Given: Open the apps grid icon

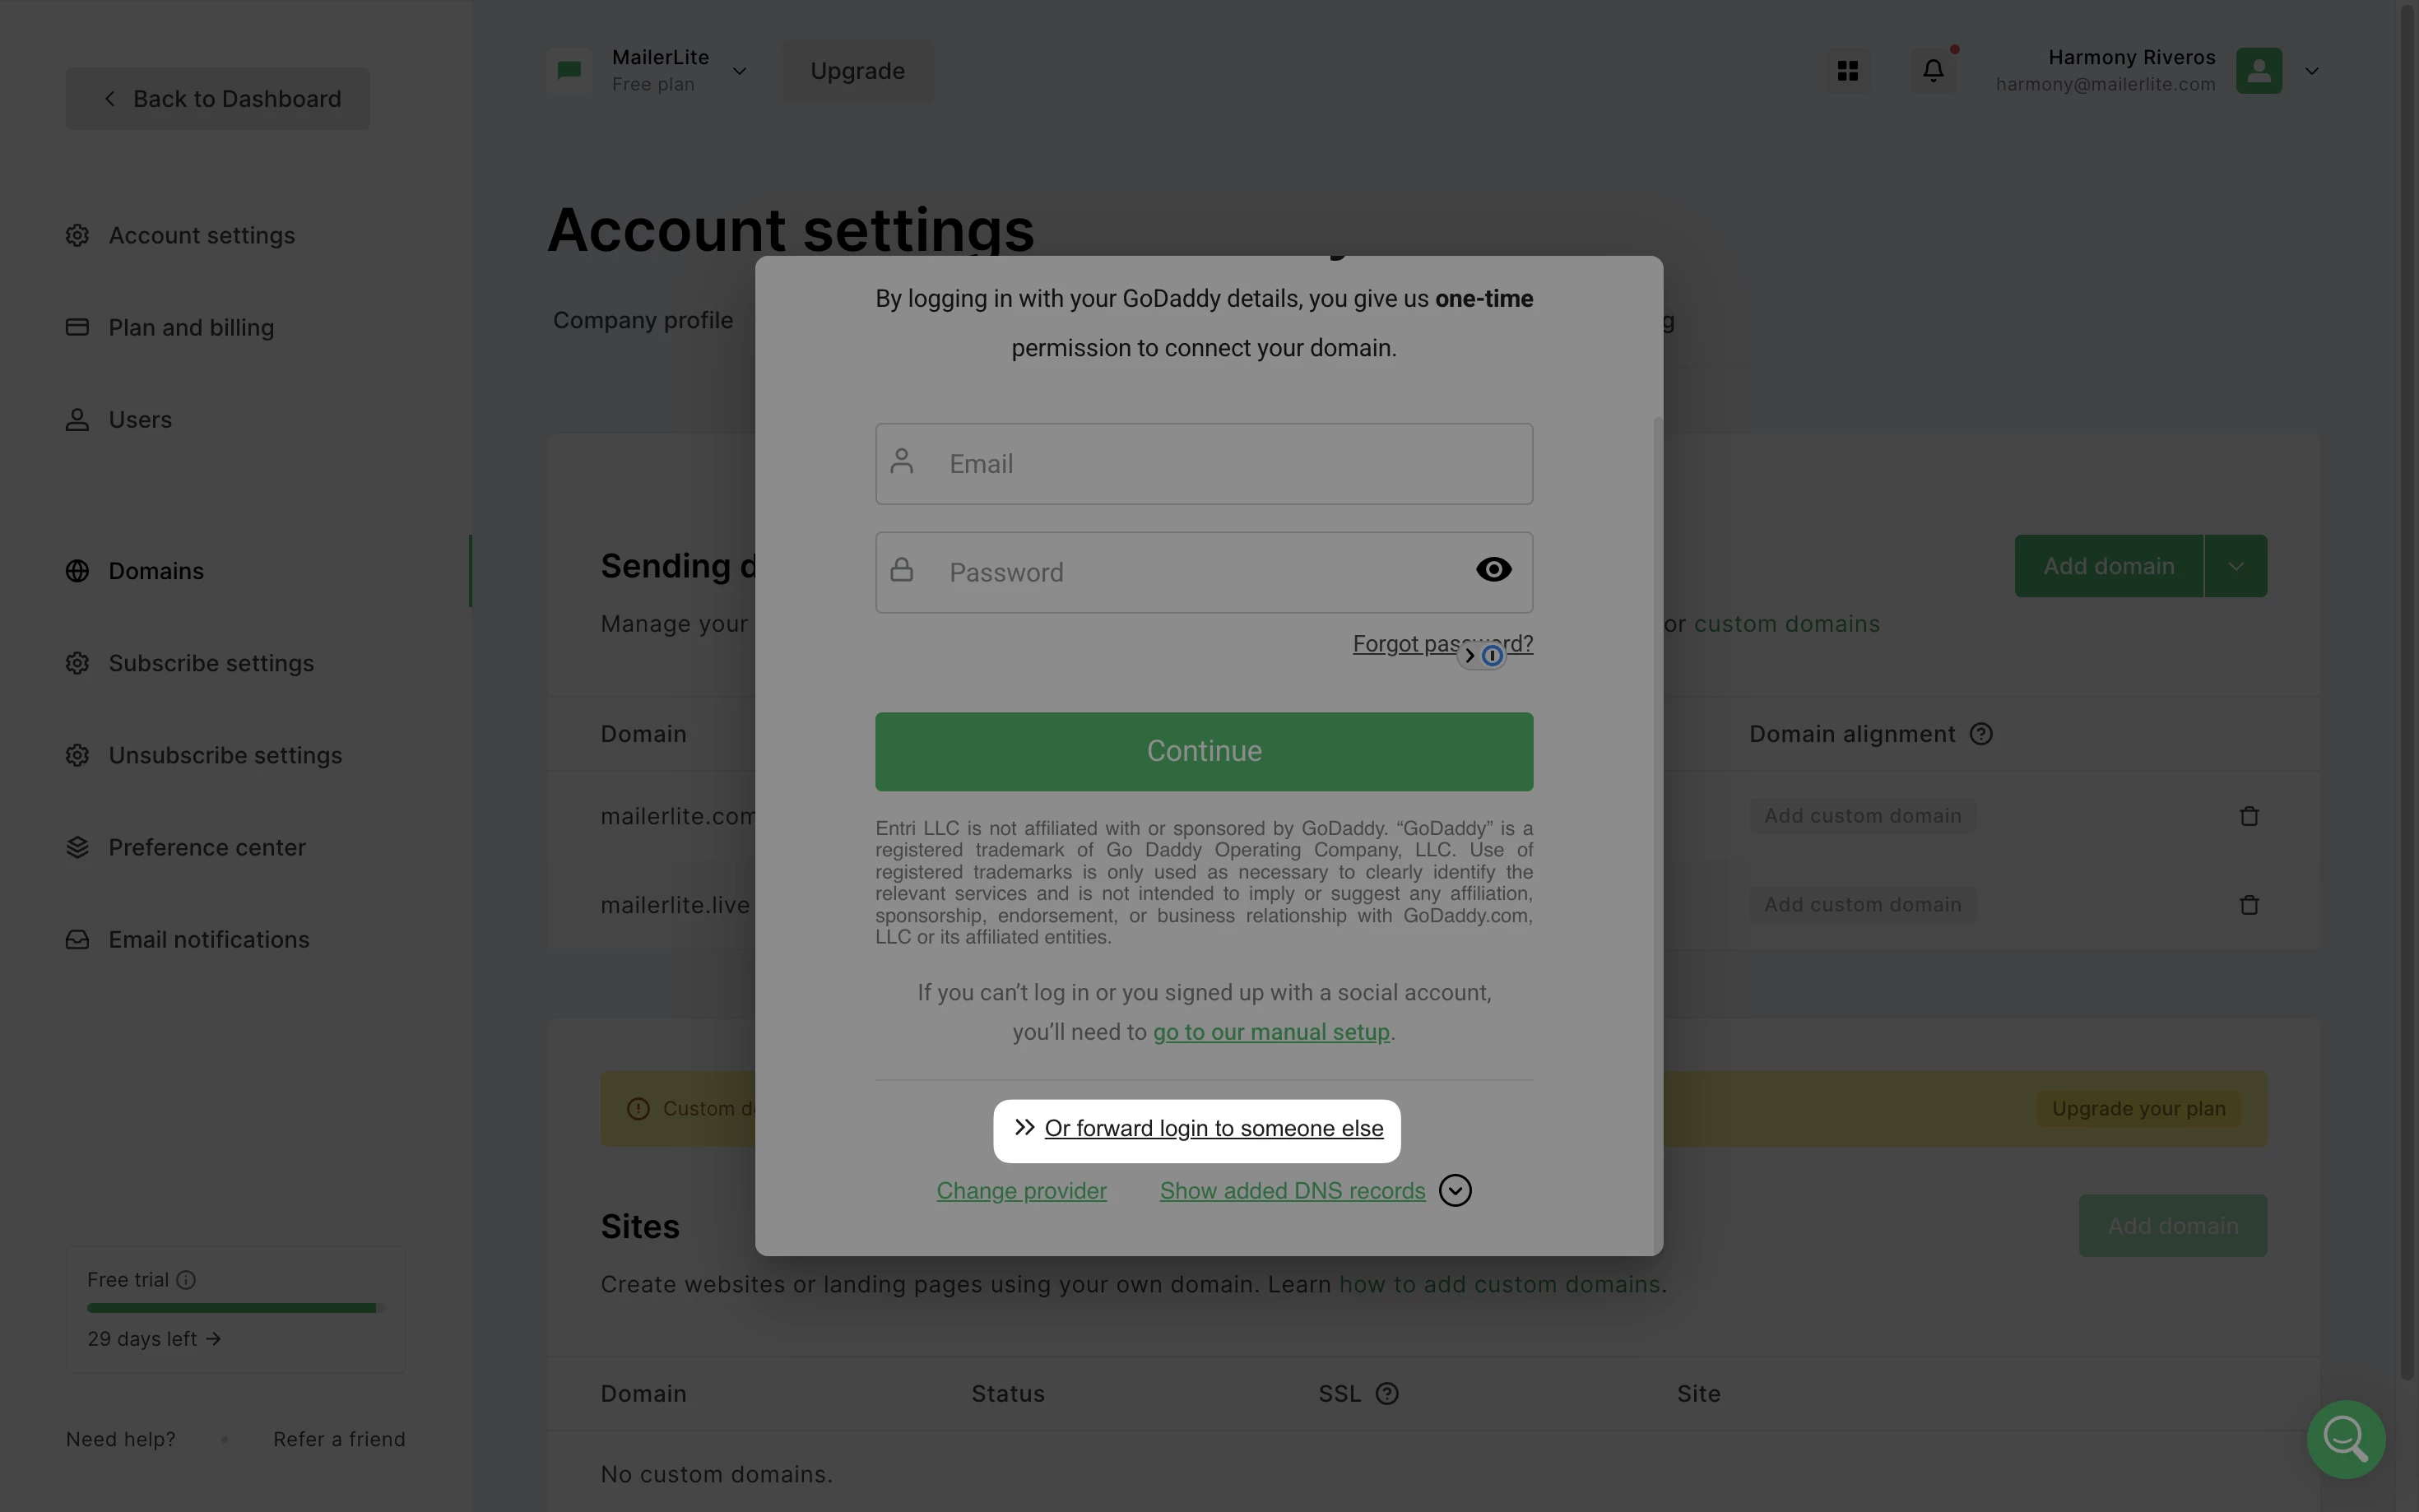Looking at the screenshot, I should [x=1847, y=71].
